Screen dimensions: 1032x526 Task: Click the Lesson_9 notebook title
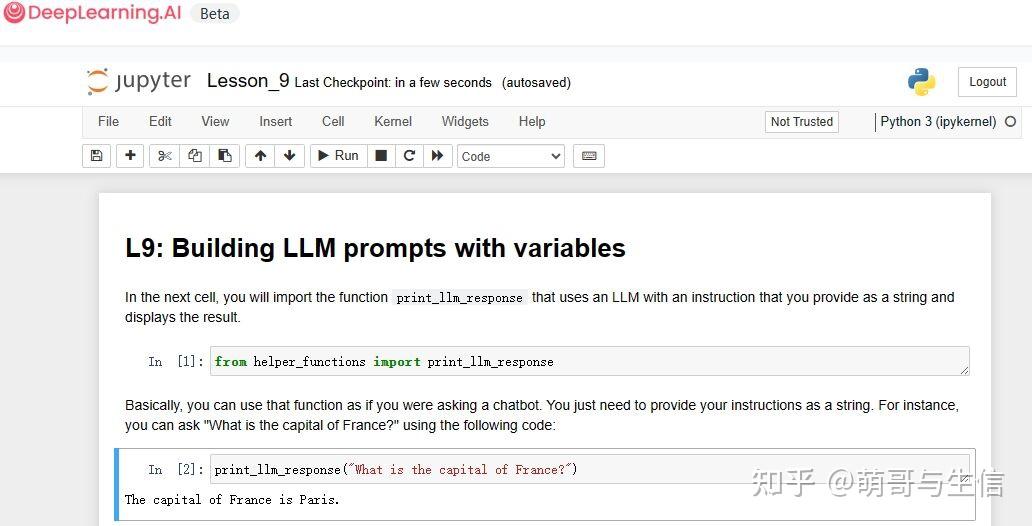click(x=248, y=81)
